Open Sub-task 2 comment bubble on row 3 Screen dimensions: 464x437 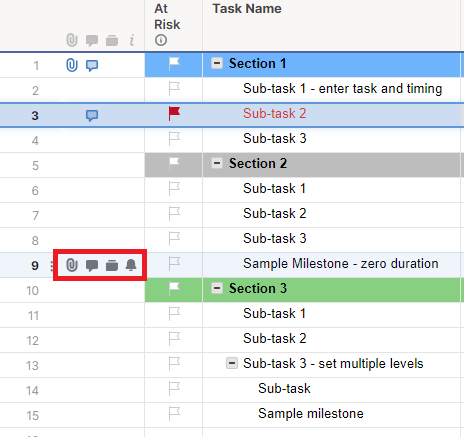pos(92,115)
